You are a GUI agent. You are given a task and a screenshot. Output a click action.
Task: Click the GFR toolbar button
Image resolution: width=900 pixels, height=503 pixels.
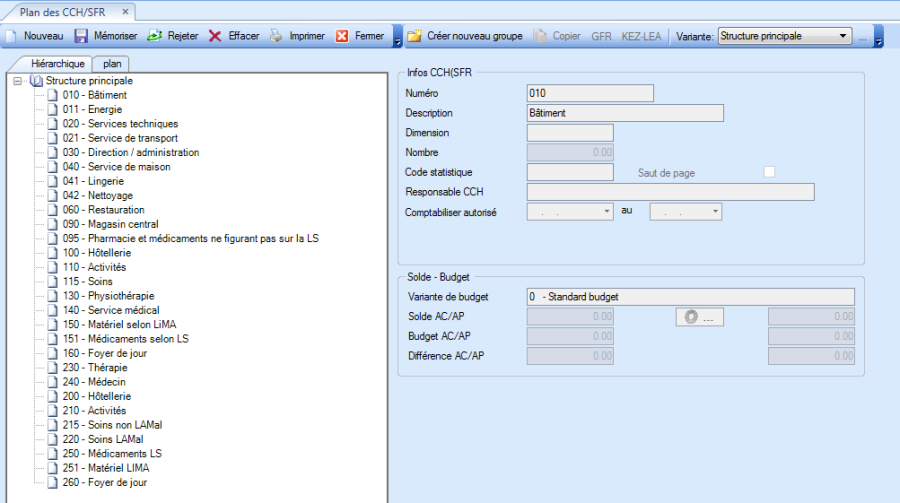(x=601, y=36)
